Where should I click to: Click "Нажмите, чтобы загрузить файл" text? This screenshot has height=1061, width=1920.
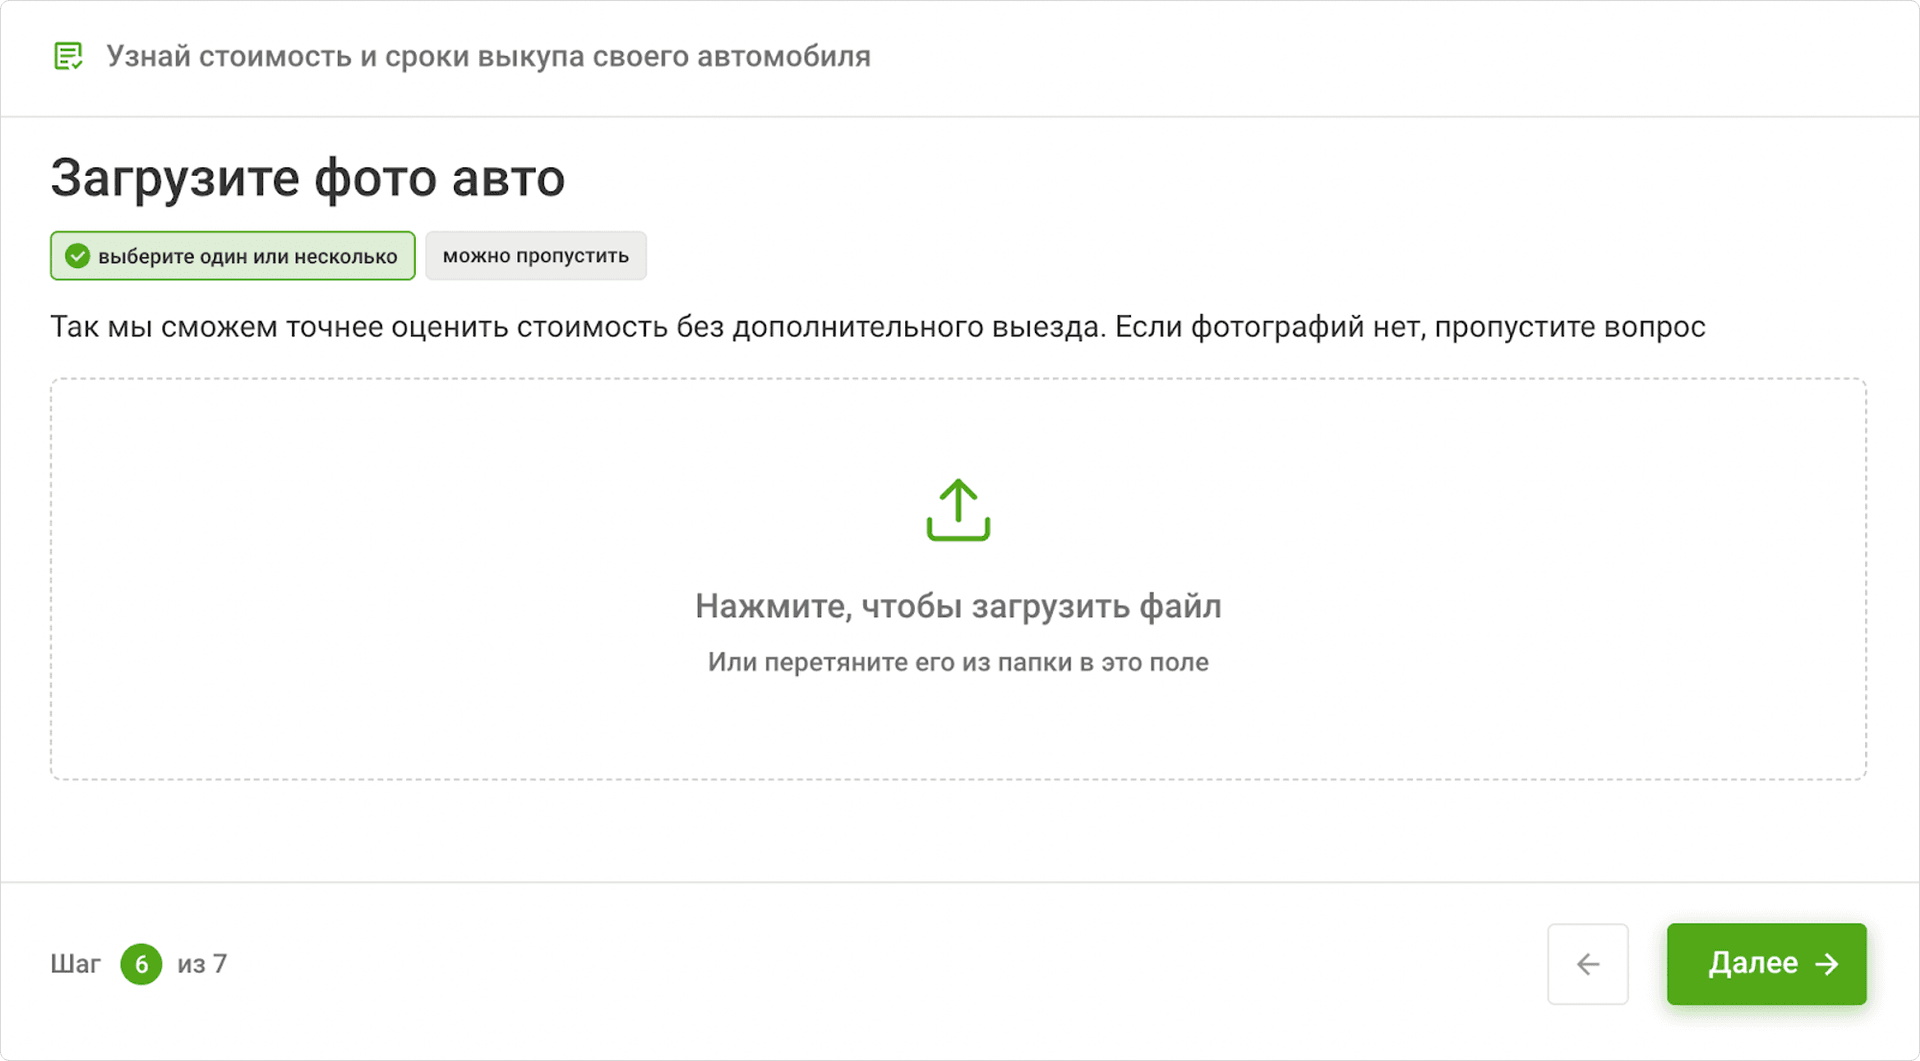click(957, 606)
